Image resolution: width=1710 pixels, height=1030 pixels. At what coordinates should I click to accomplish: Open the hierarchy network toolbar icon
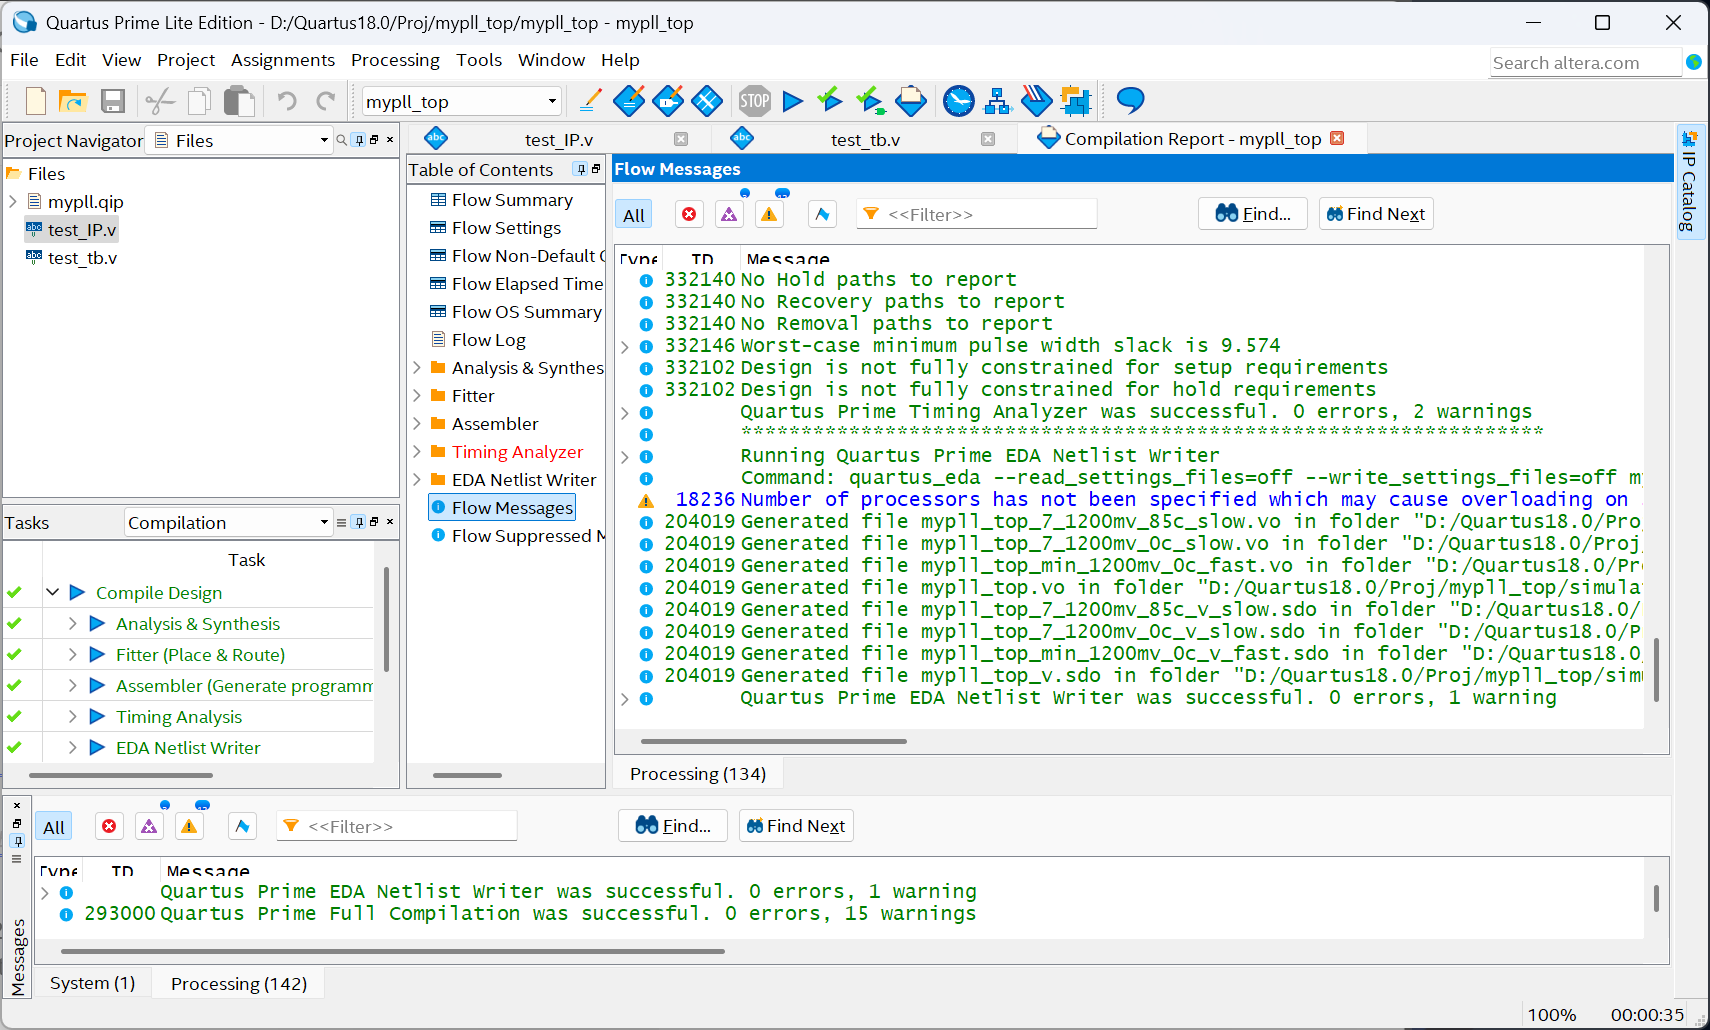click(x=997, y=101)
